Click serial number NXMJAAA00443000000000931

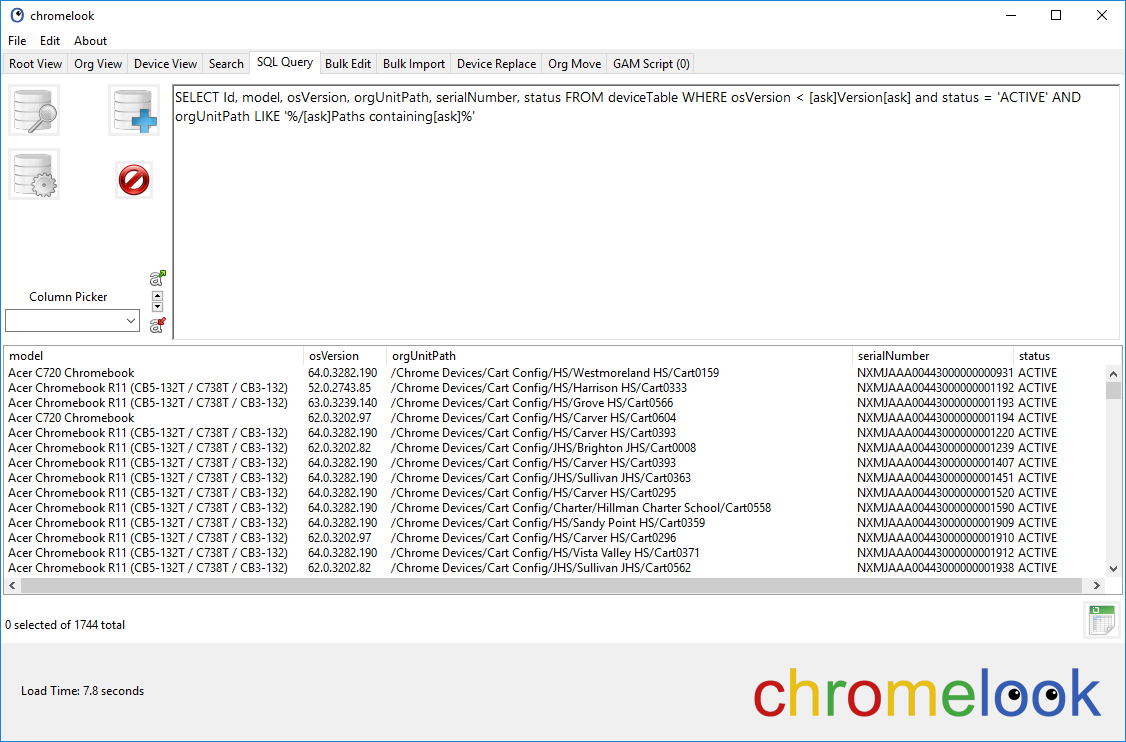point(935,373)
